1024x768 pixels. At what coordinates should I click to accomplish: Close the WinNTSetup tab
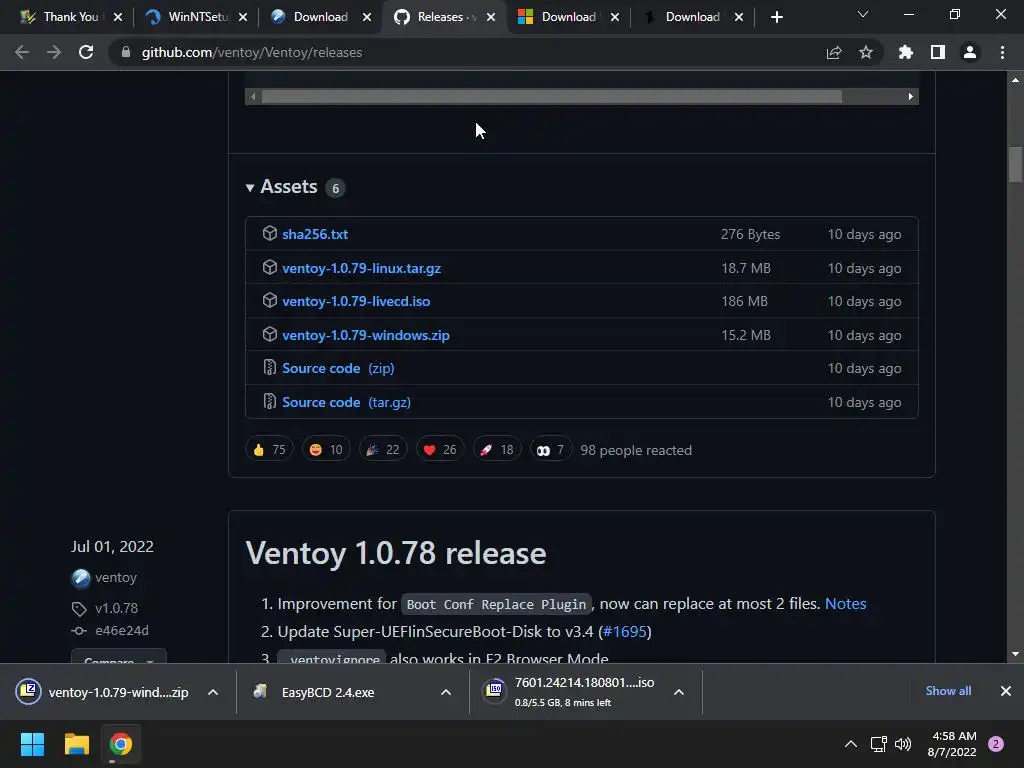[243, 17]
